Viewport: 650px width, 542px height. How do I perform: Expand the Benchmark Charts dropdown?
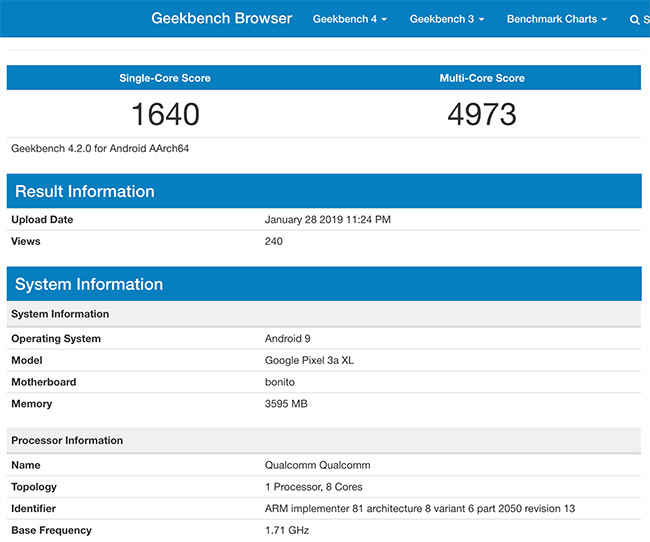557,19
